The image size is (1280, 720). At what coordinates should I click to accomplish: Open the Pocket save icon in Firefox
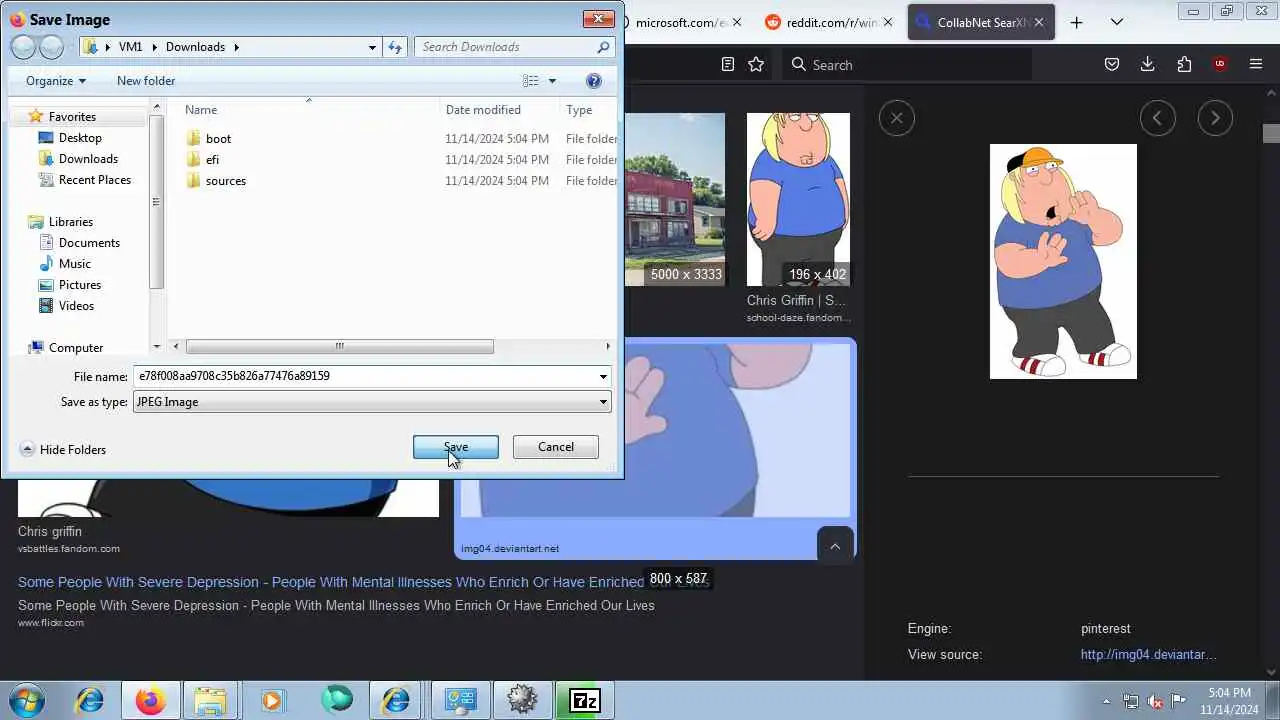1111,64
